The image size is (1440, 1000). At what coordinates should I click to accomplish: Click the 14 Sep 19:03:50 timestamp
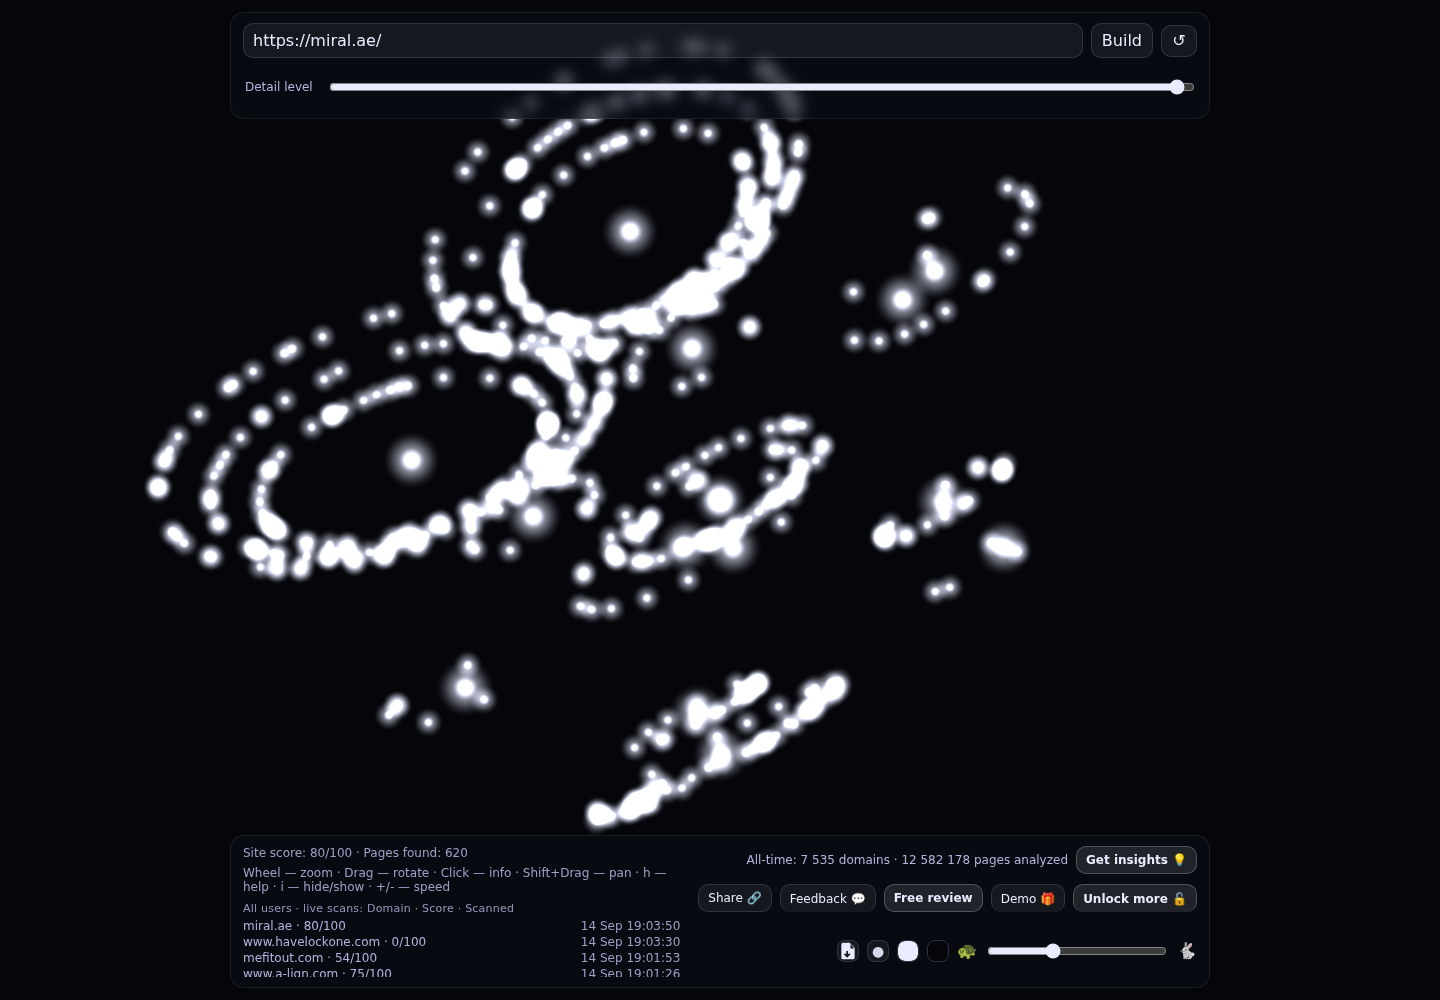(630, 926)
